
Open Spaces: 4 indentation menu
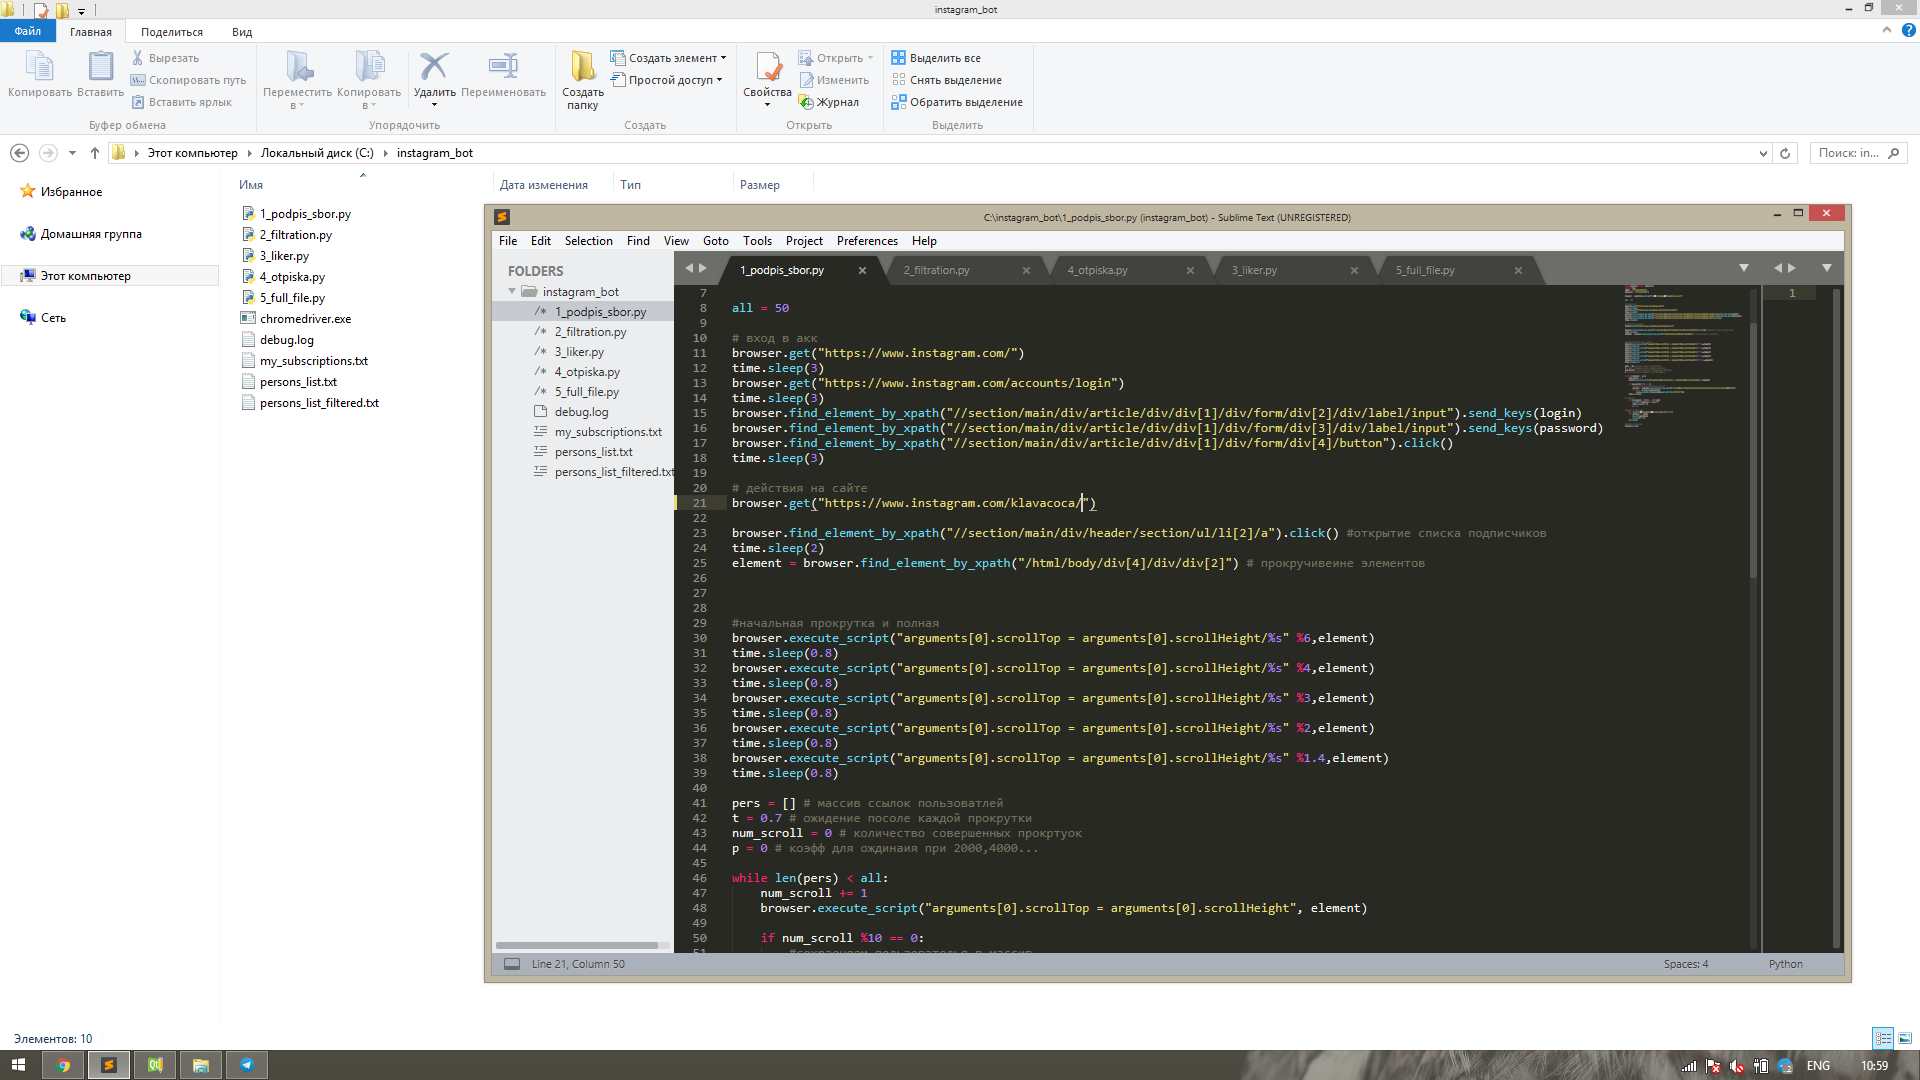pos(1686,964)
